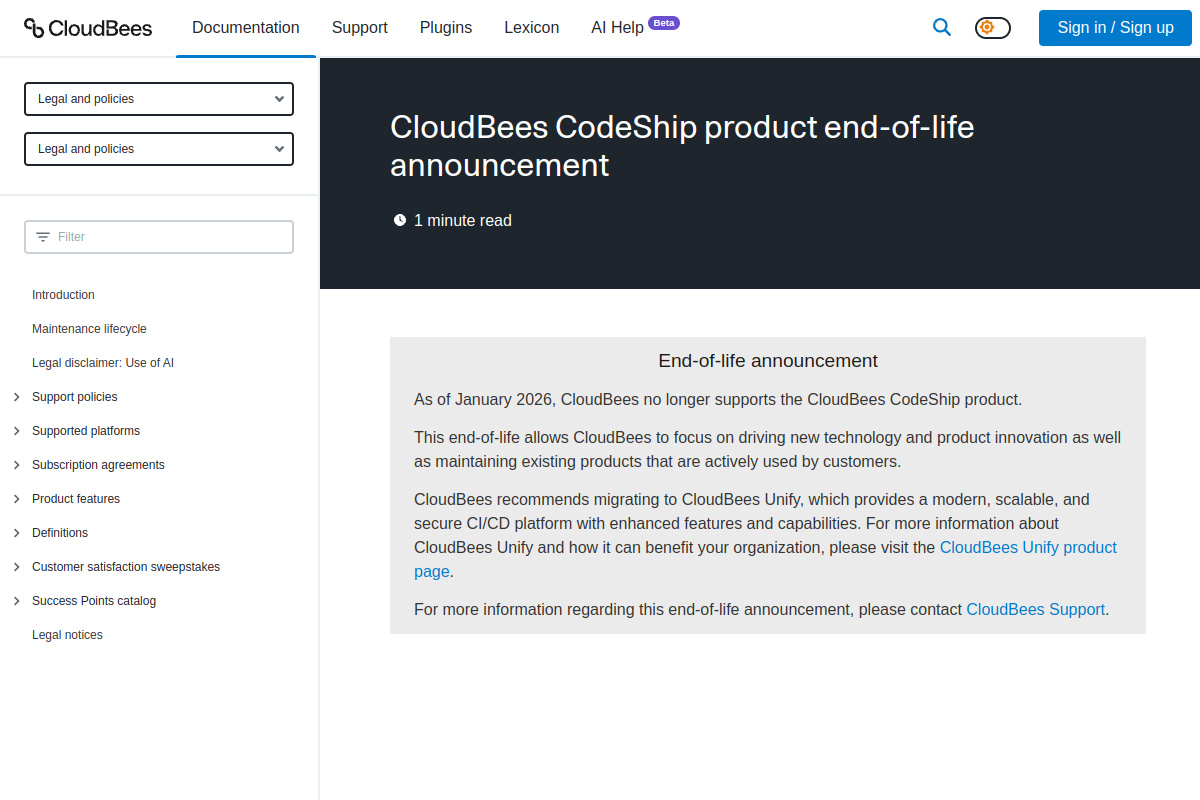Image resolution: width=1200 pixels, height=800 pixels.
Task: Expand the Success Points catalog section
Action: [x=16, y=601]
